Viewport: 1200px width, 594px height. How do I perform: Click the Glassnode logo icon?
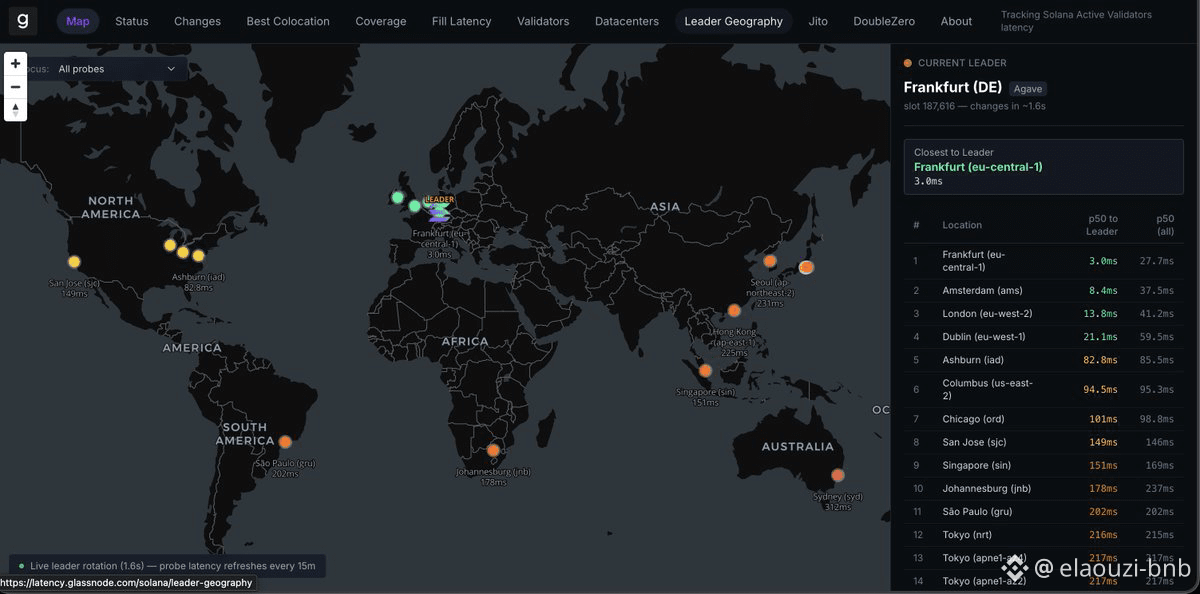point(22,20)
